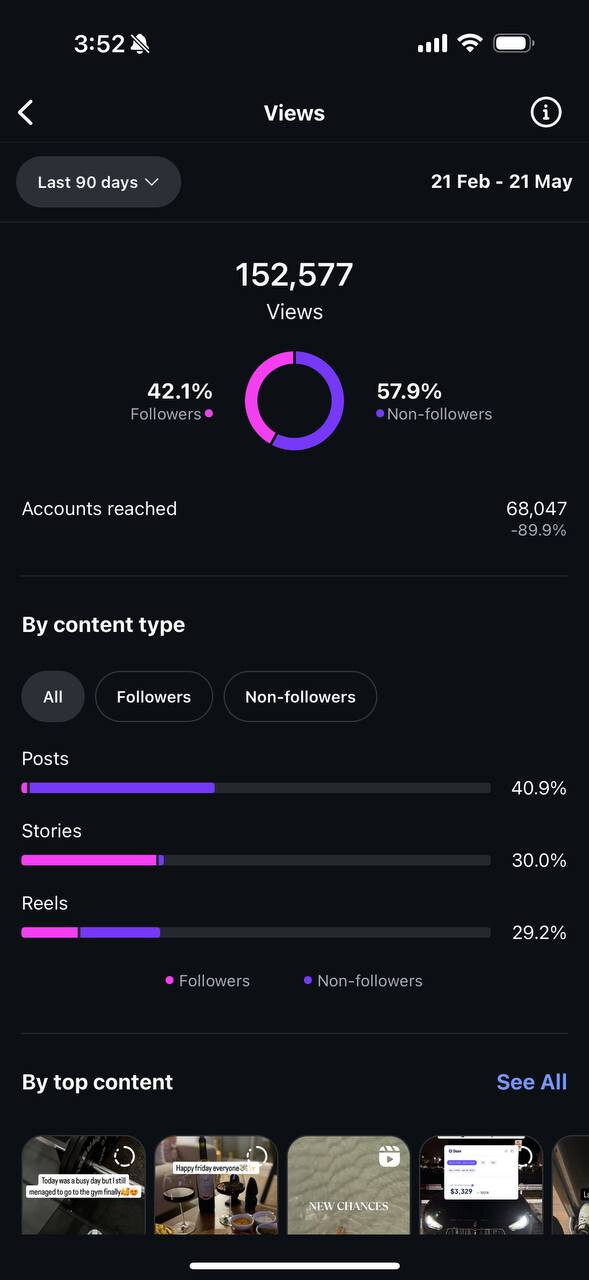Open the info icon for Views
This screenshot has width=589, height=1280.
click(x=545, y=113)
